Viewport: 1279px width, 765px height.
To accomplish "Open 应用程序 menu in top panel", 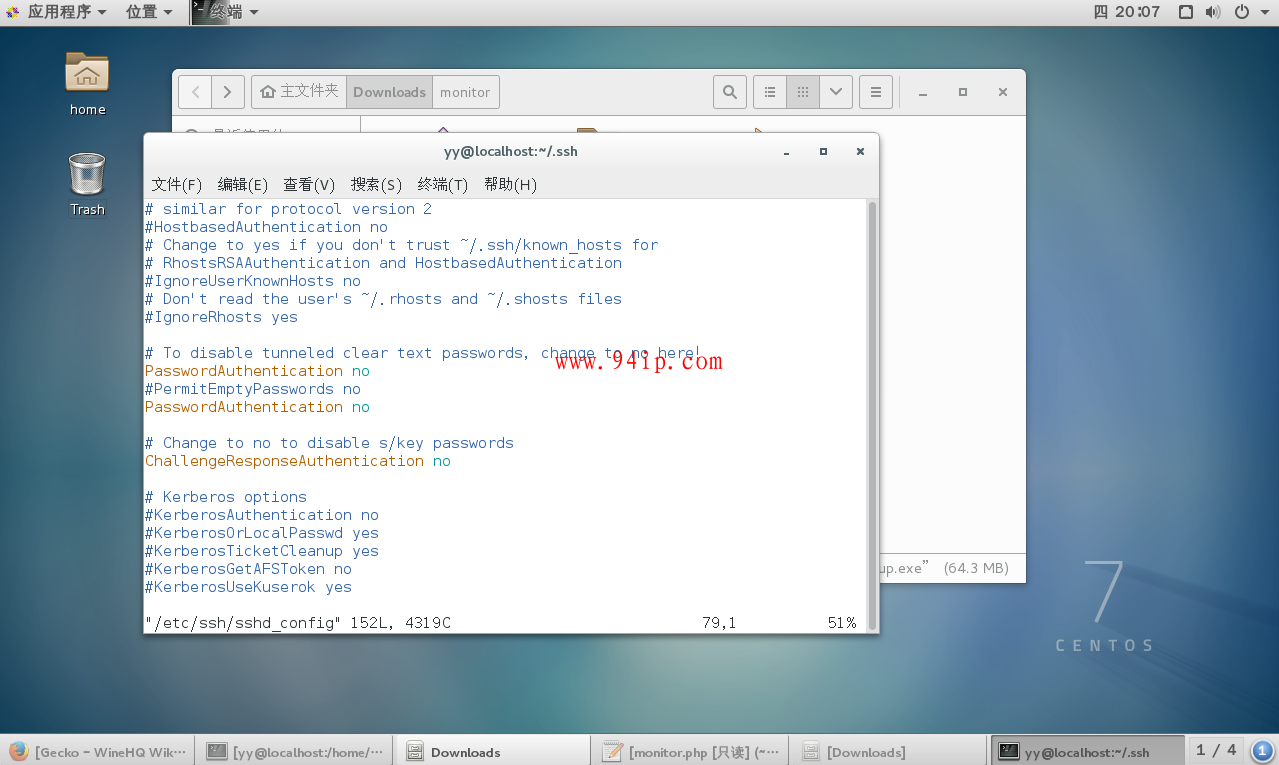I will tap(56, 12).
